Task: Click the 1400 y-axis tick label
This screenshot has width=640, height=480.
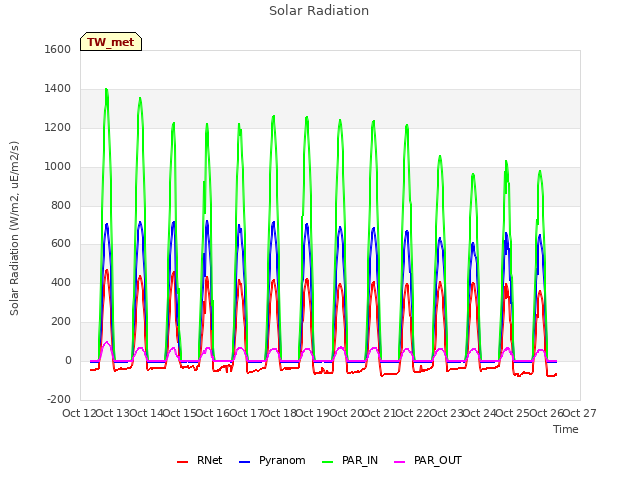Action: click(58, 88)
